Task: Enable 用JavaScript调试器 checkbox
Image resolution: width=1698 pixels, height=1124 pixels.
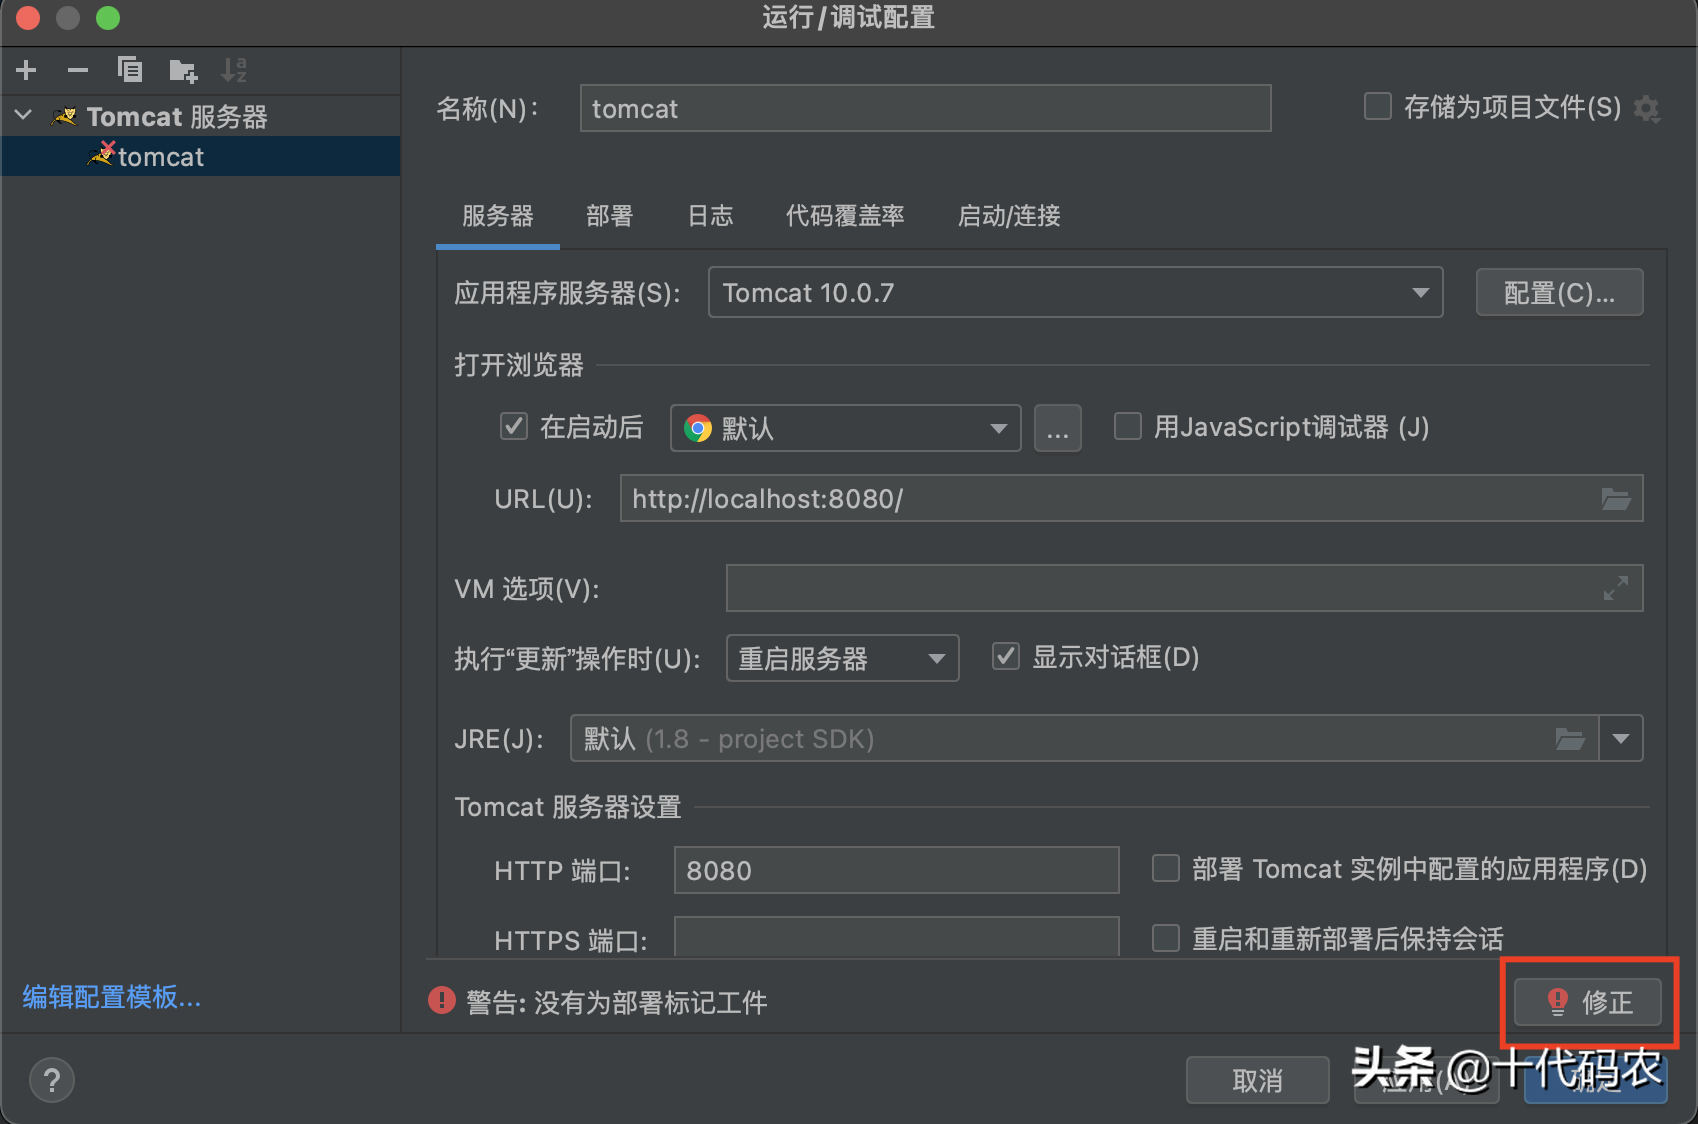Action: 1128,426
